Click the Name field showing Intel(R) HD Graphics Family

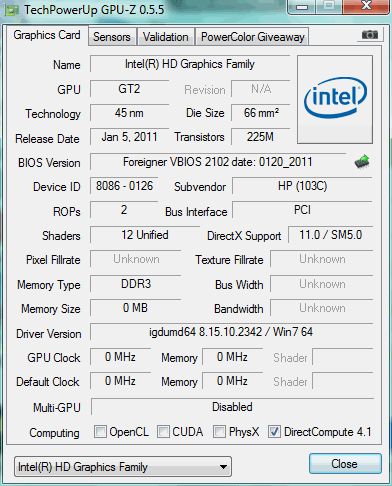pyautogui.click(x=190, y=64)
